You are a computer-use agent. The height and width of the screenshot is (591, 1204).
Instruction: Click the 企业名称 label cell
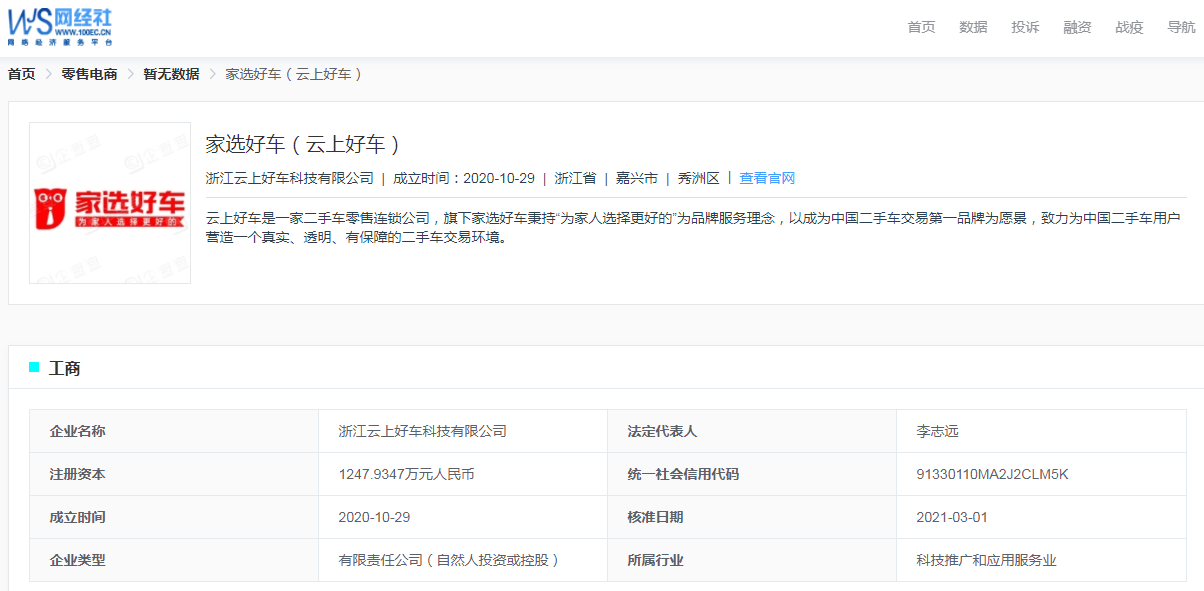pyautogui.click(x=174, y=431)
